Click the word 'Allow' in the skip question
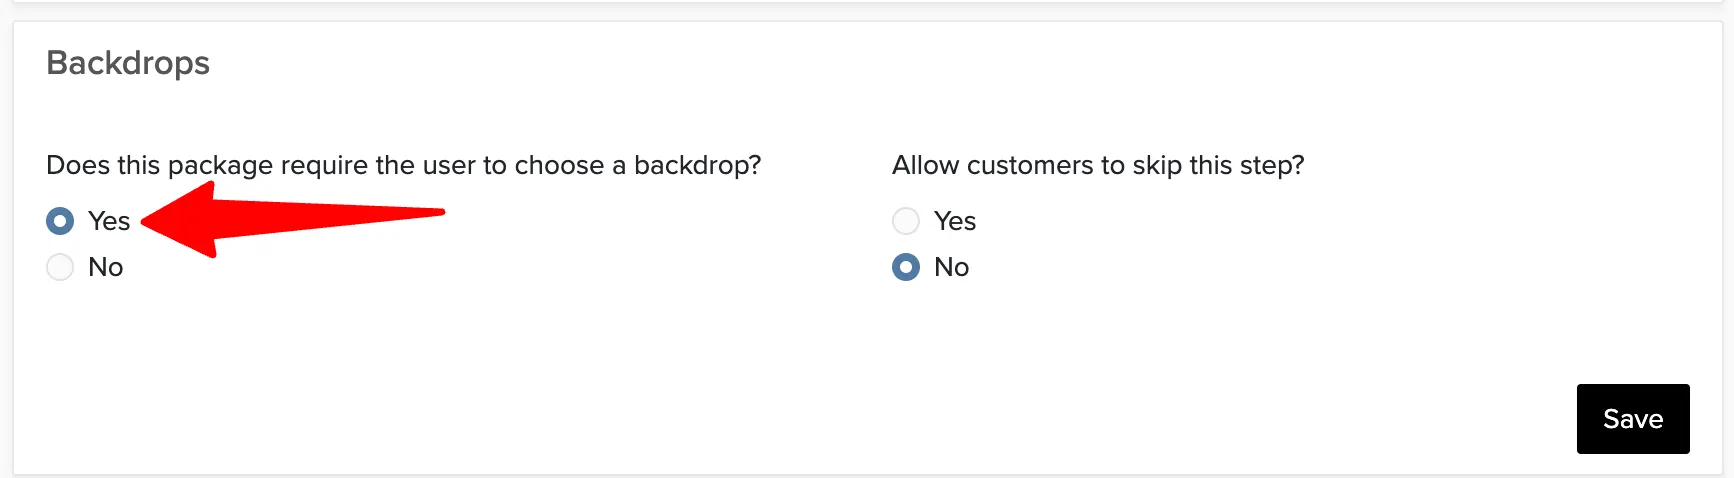The width and height of the screenshot is (1734, 478). click(x=925, y=165)
